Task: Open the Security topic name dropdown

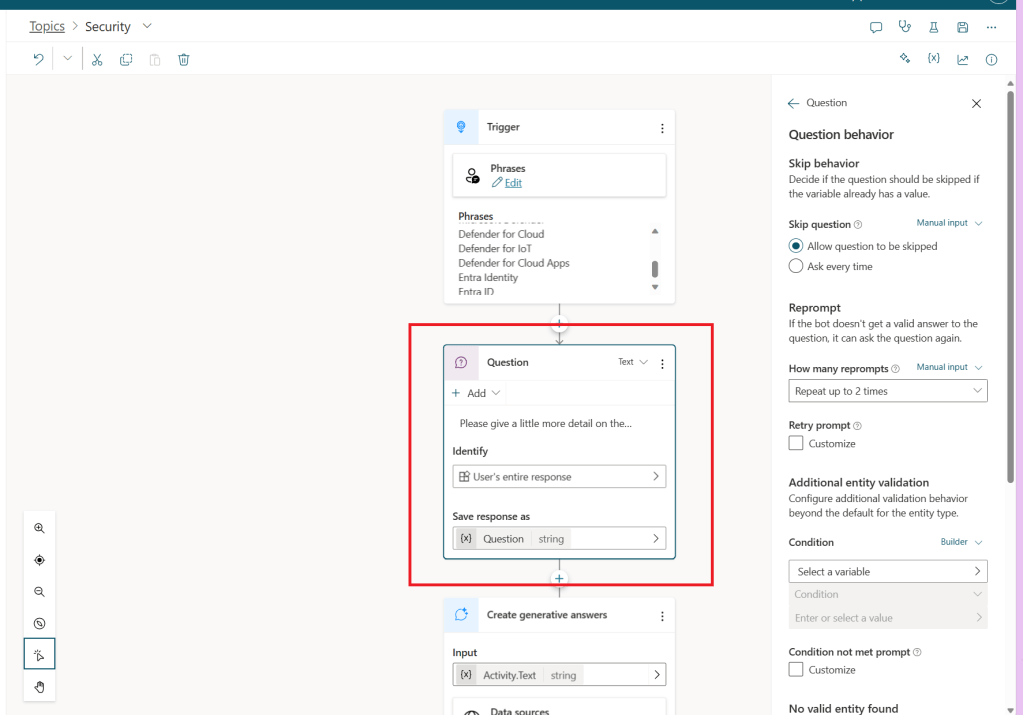Action: (x=148, y=26)
